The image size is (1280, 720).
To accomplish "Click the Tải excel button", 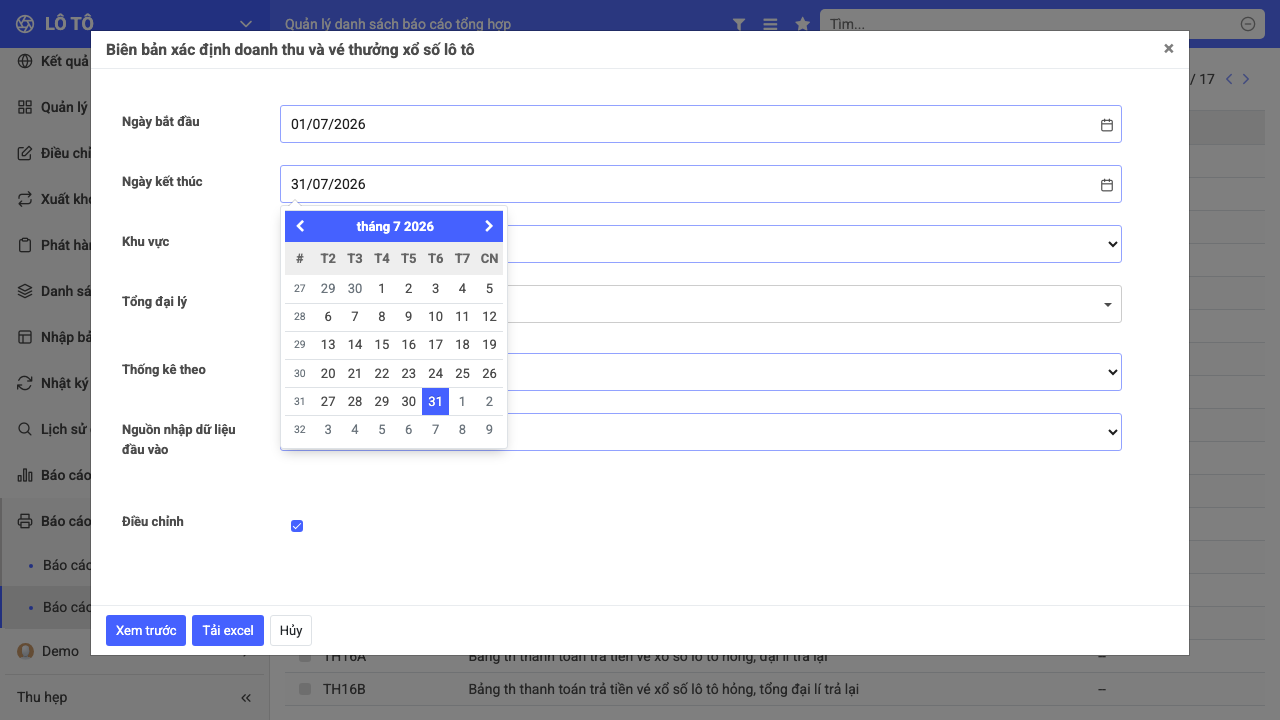I will click(228, 630).
